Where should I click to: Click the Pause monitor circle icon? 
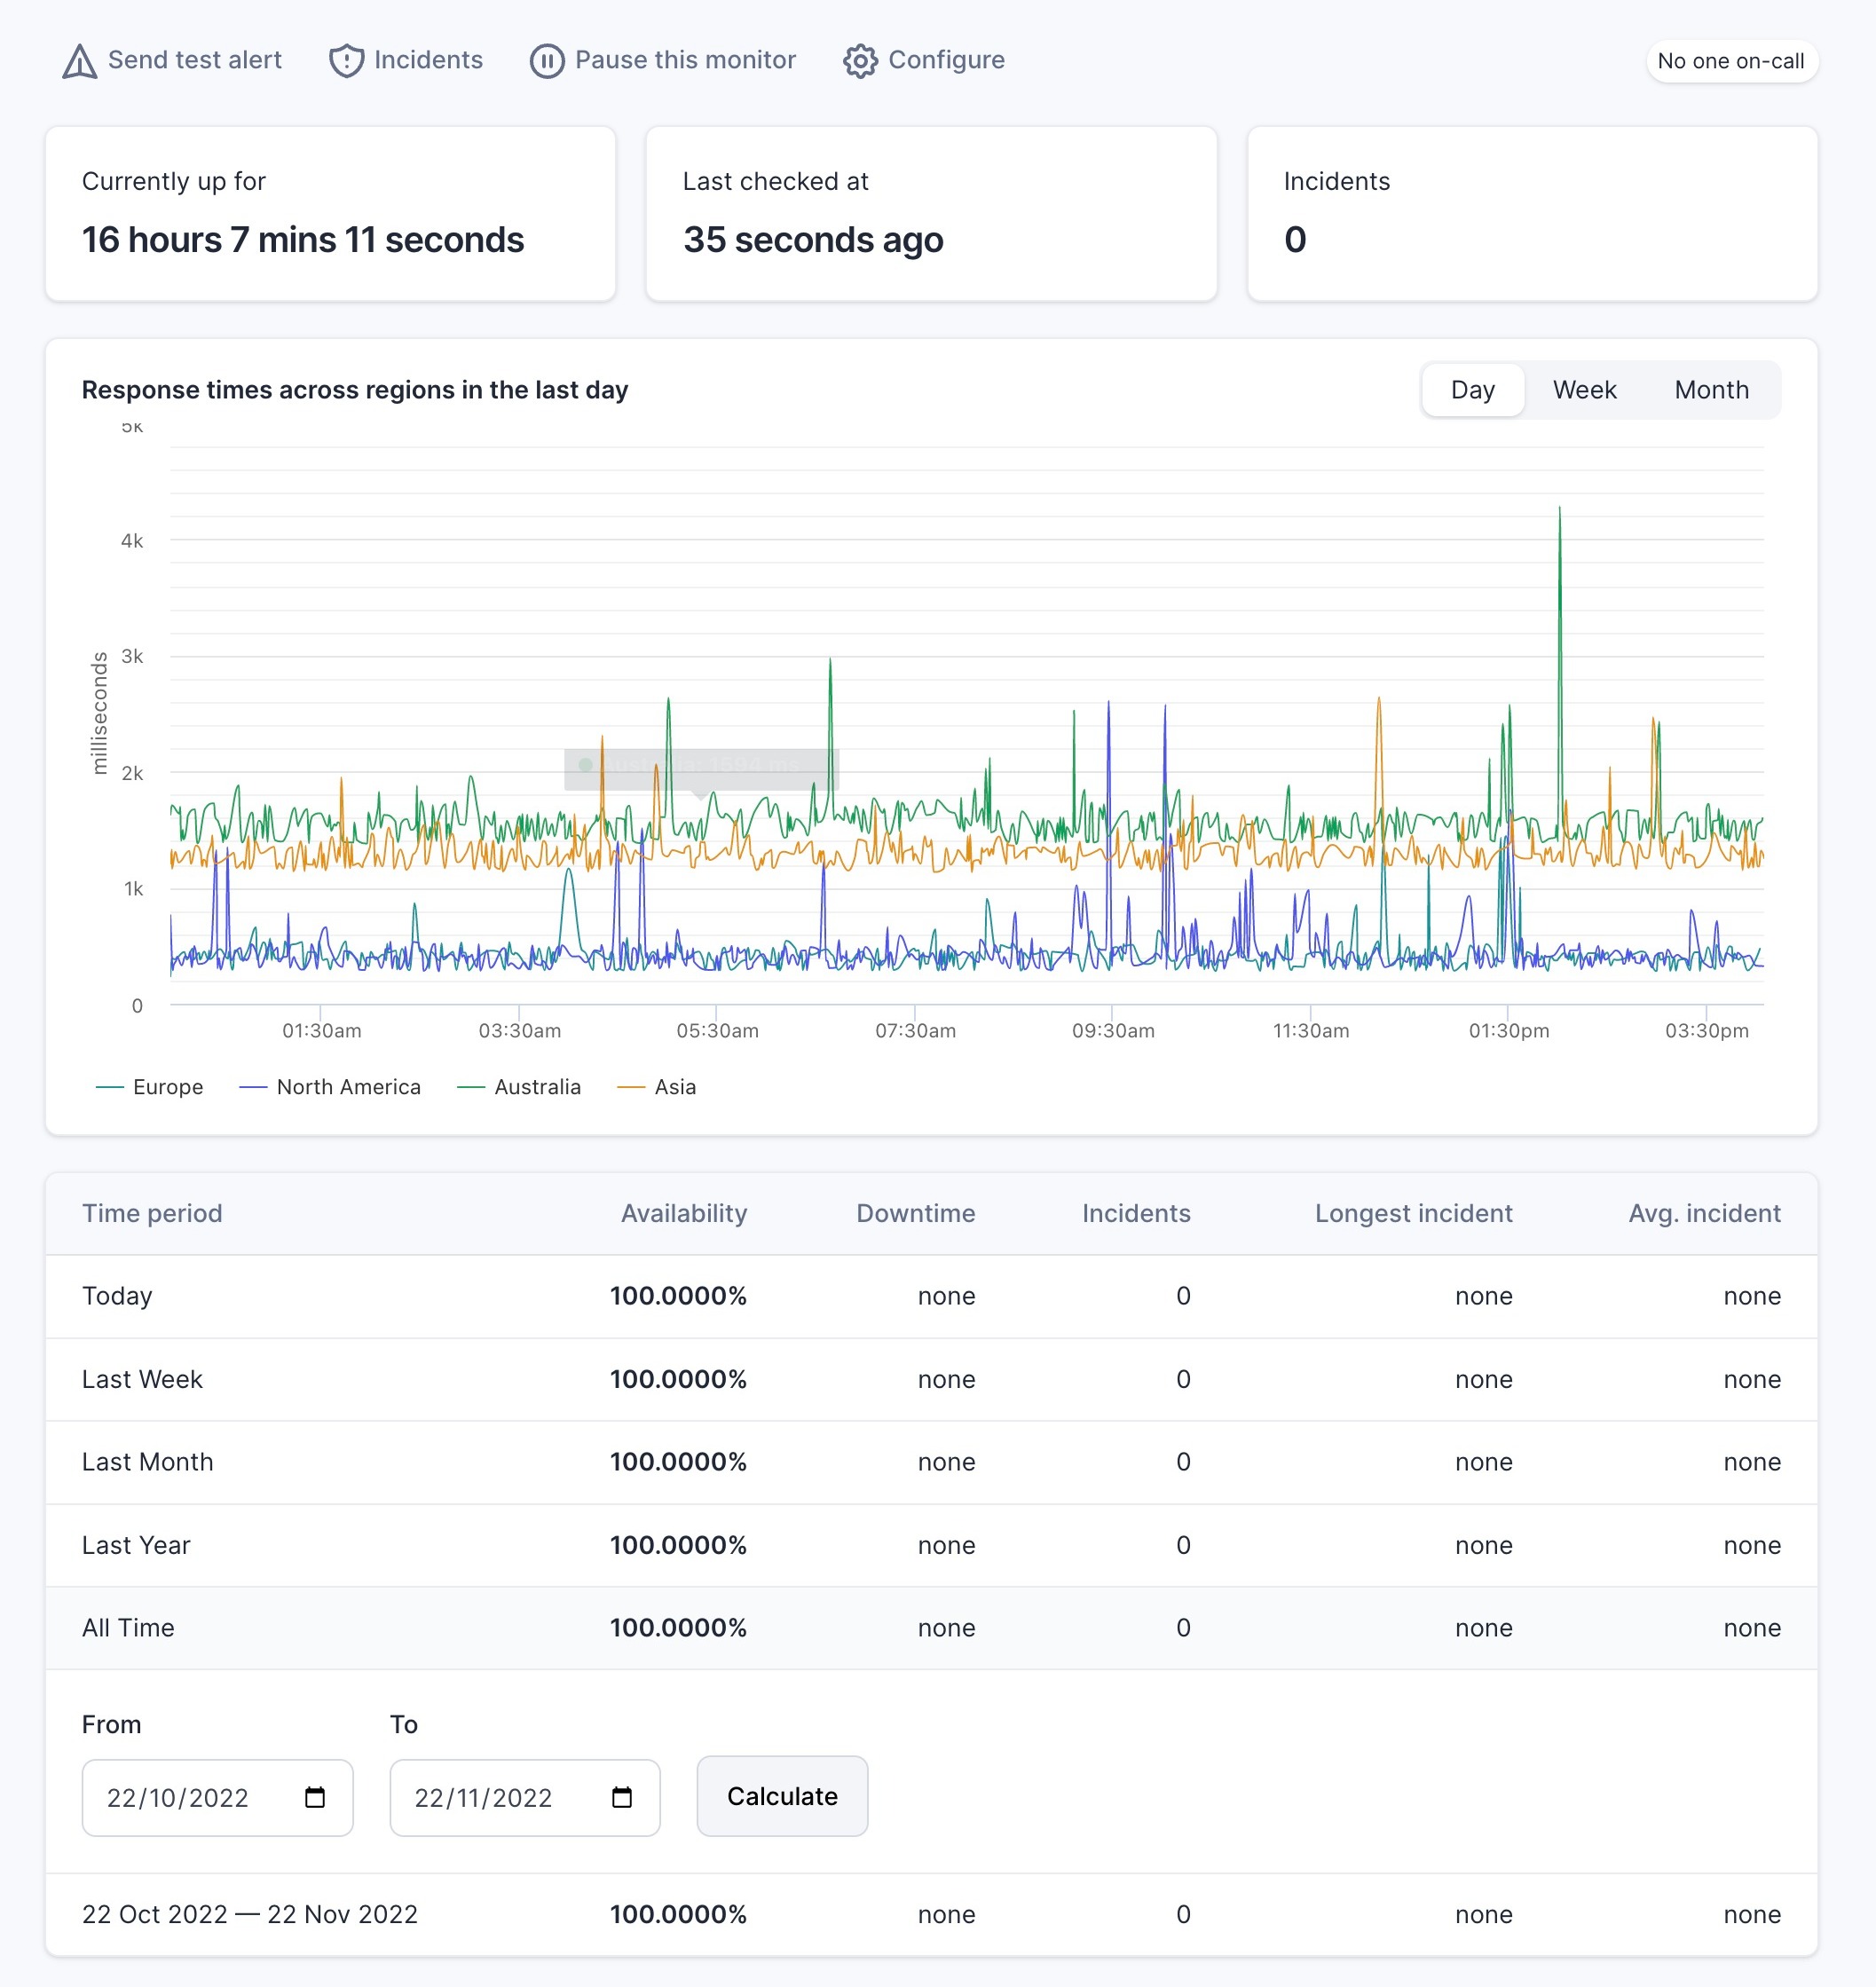tap(547, 61)
